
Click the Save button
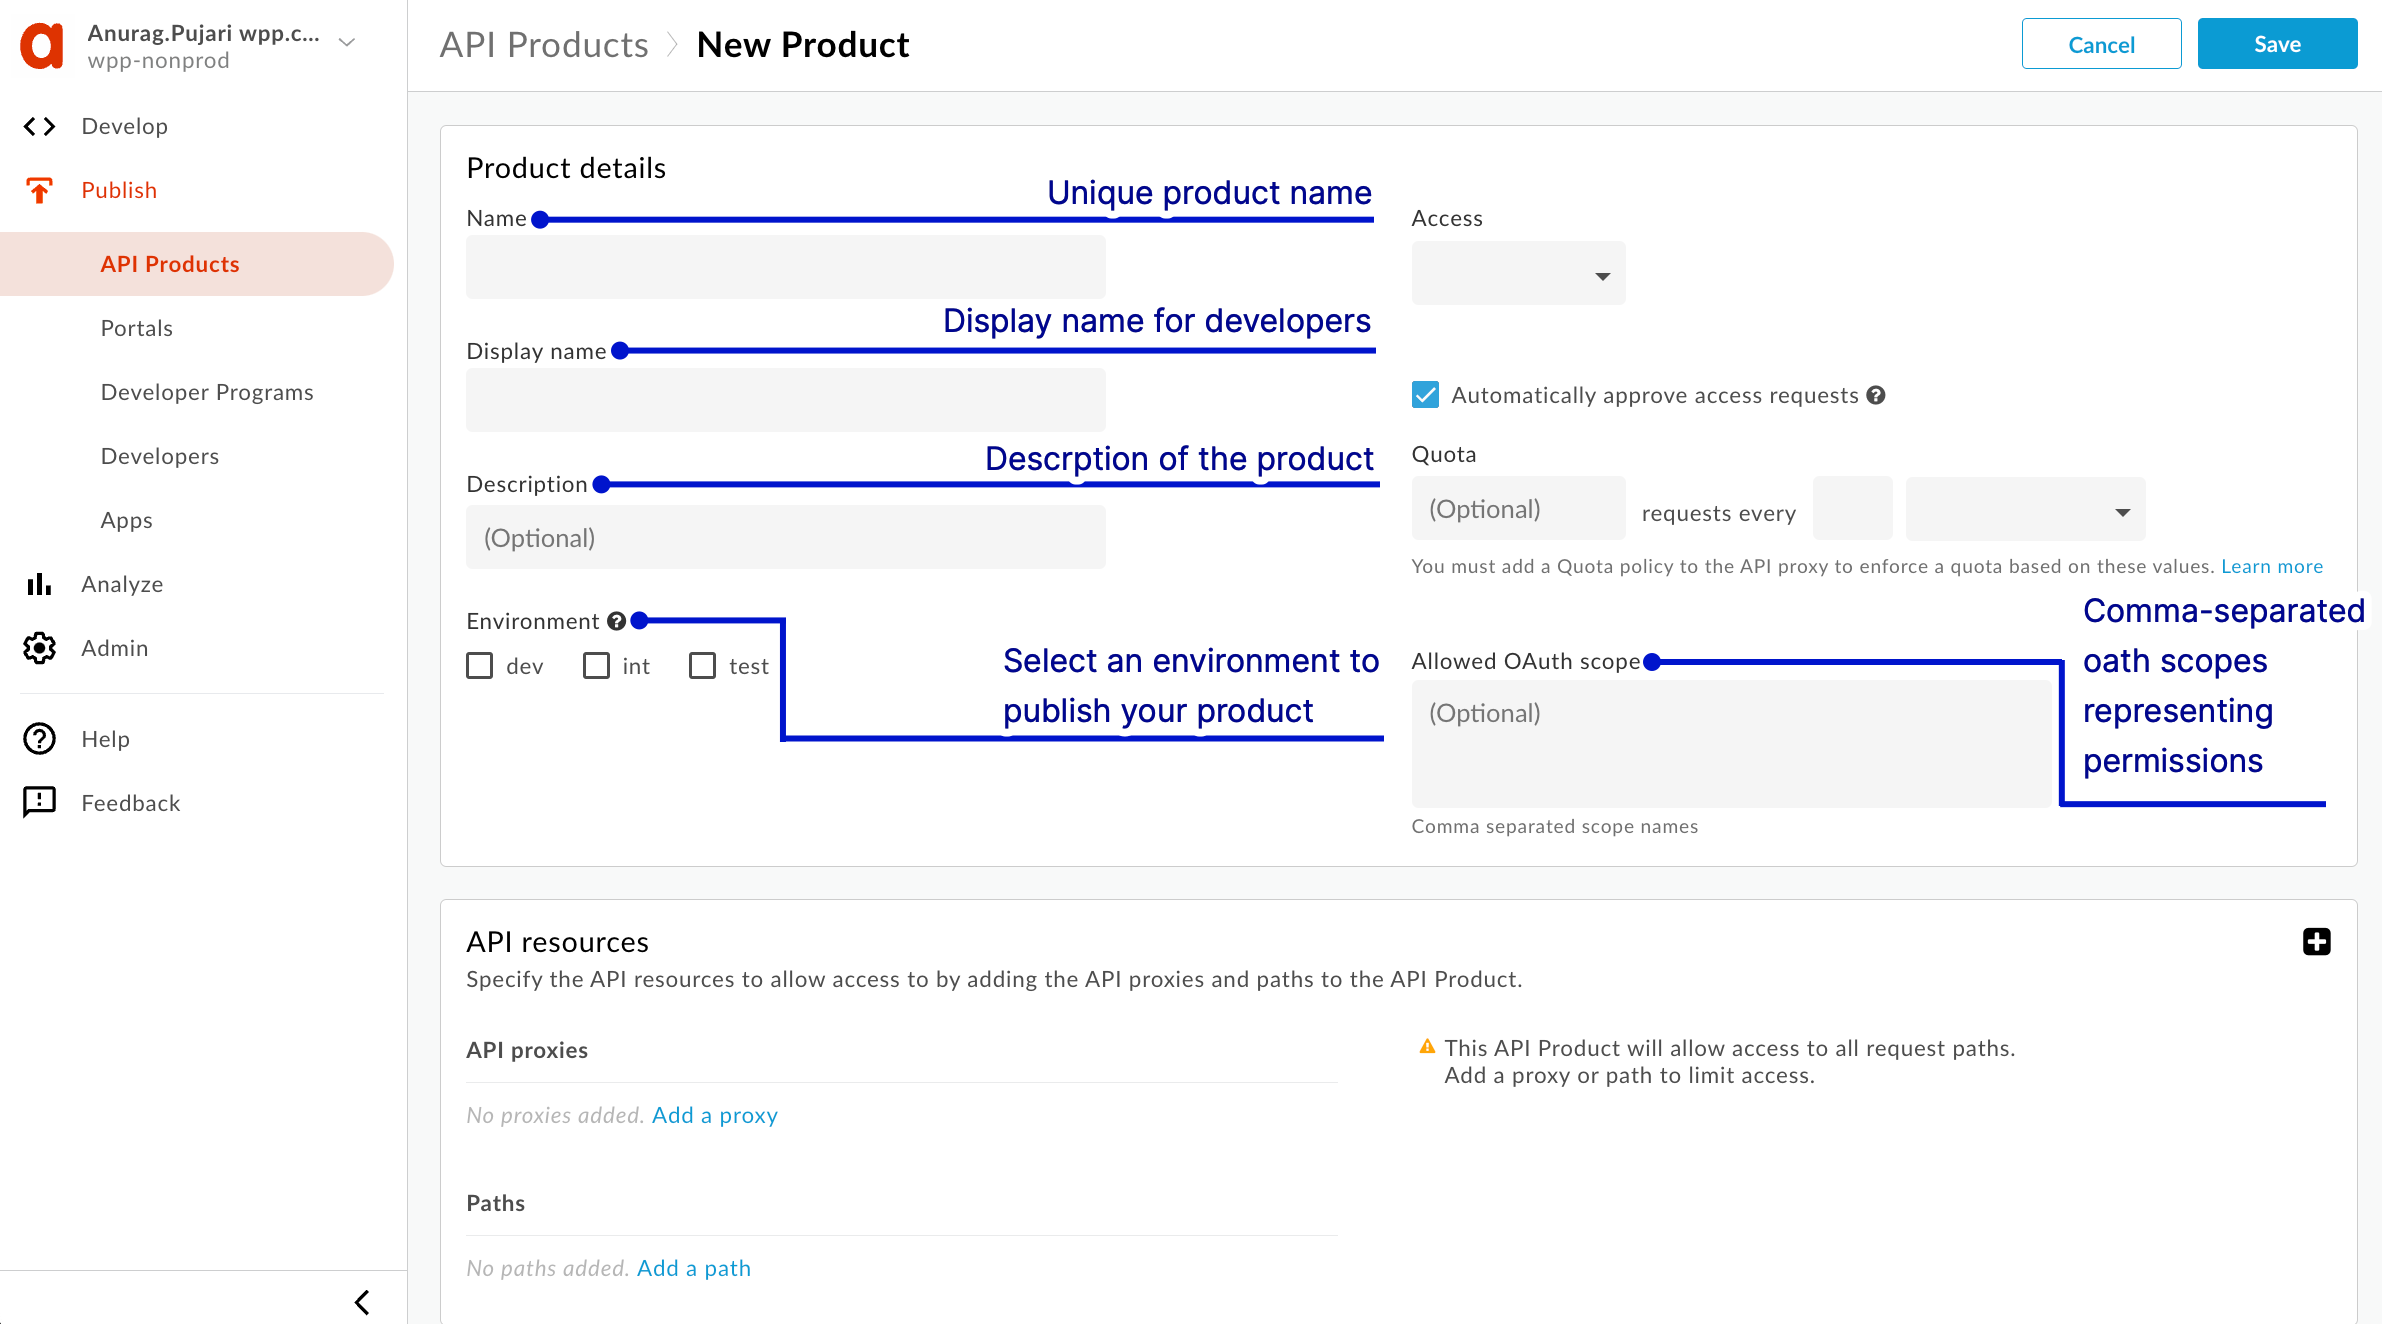pyautogui.click(x=2277, y=44)
